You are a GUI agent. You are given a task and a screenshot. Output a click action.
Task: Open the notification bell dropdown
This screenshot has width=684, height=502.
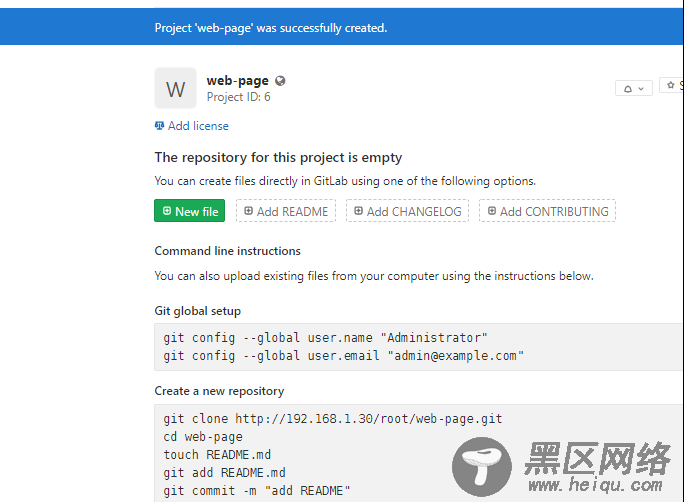[633, 89]
